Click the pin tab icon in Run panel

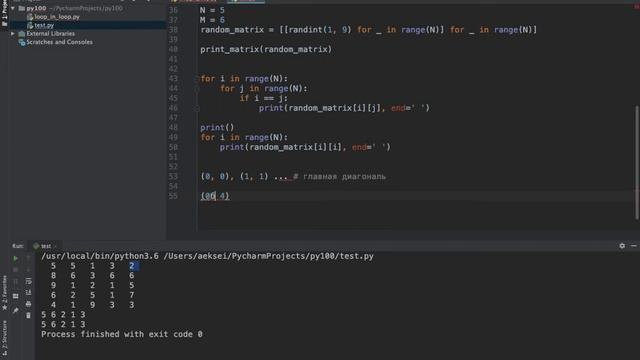[16, 311]
